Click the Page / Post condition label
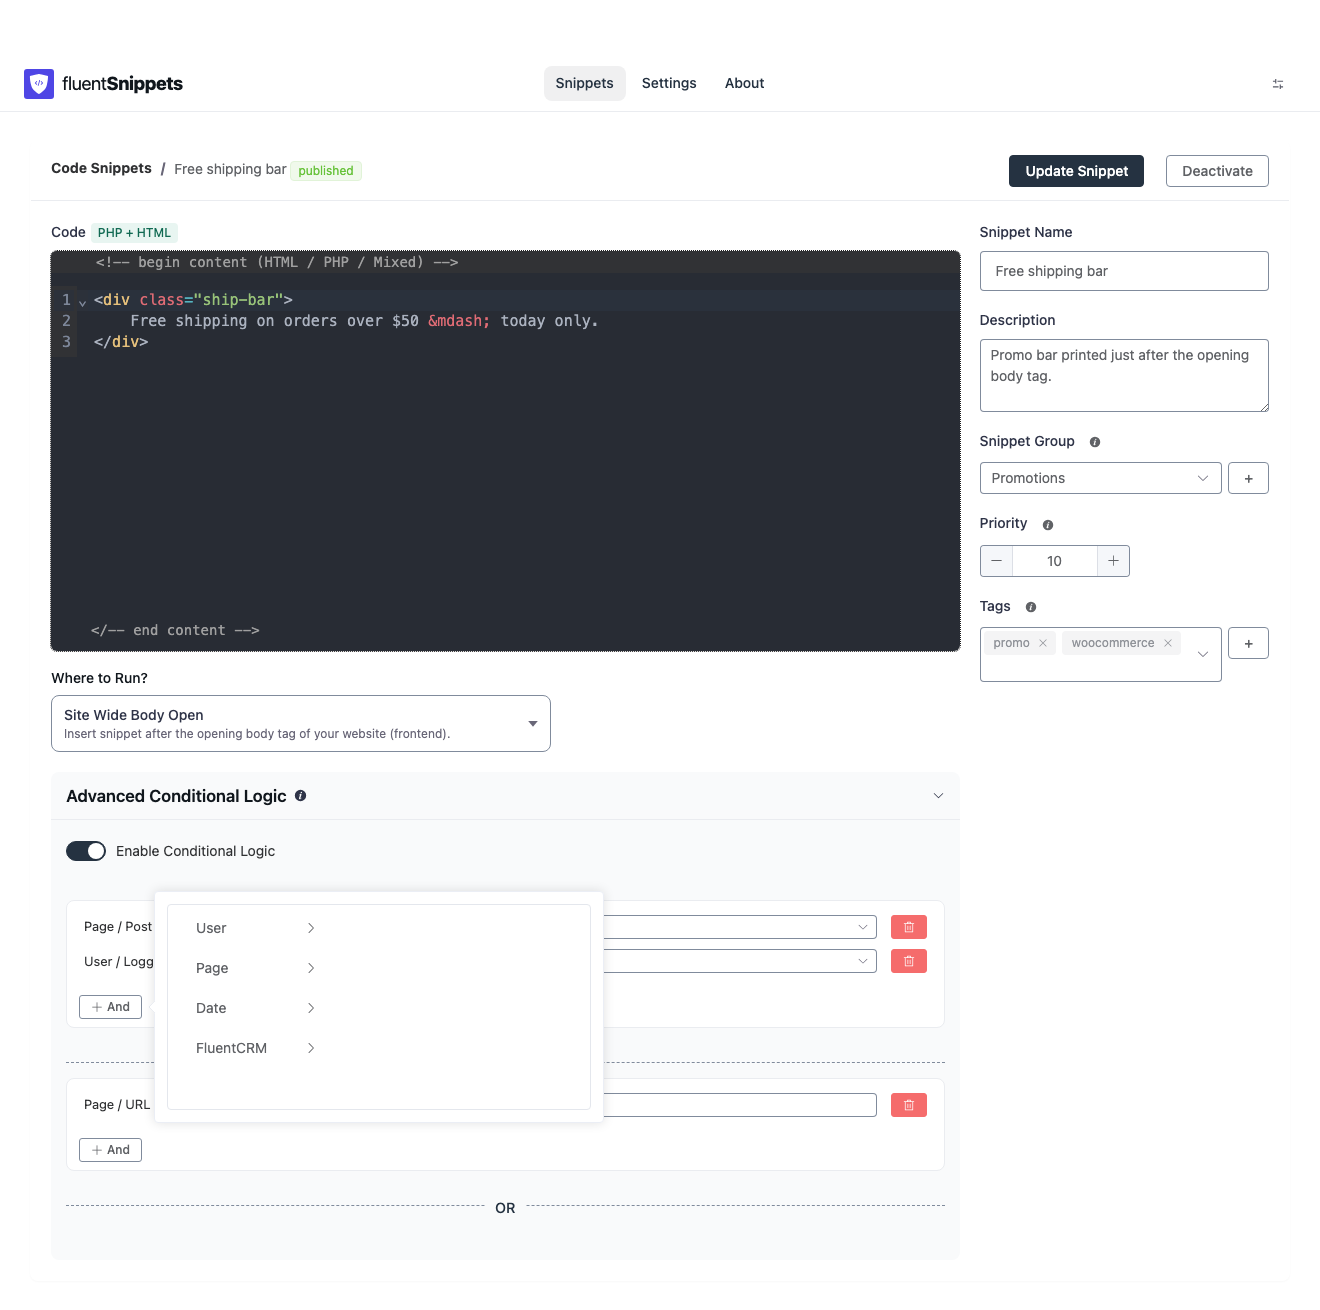Viewport: 1320px width, 1310px height. click(x=118, y=927)
